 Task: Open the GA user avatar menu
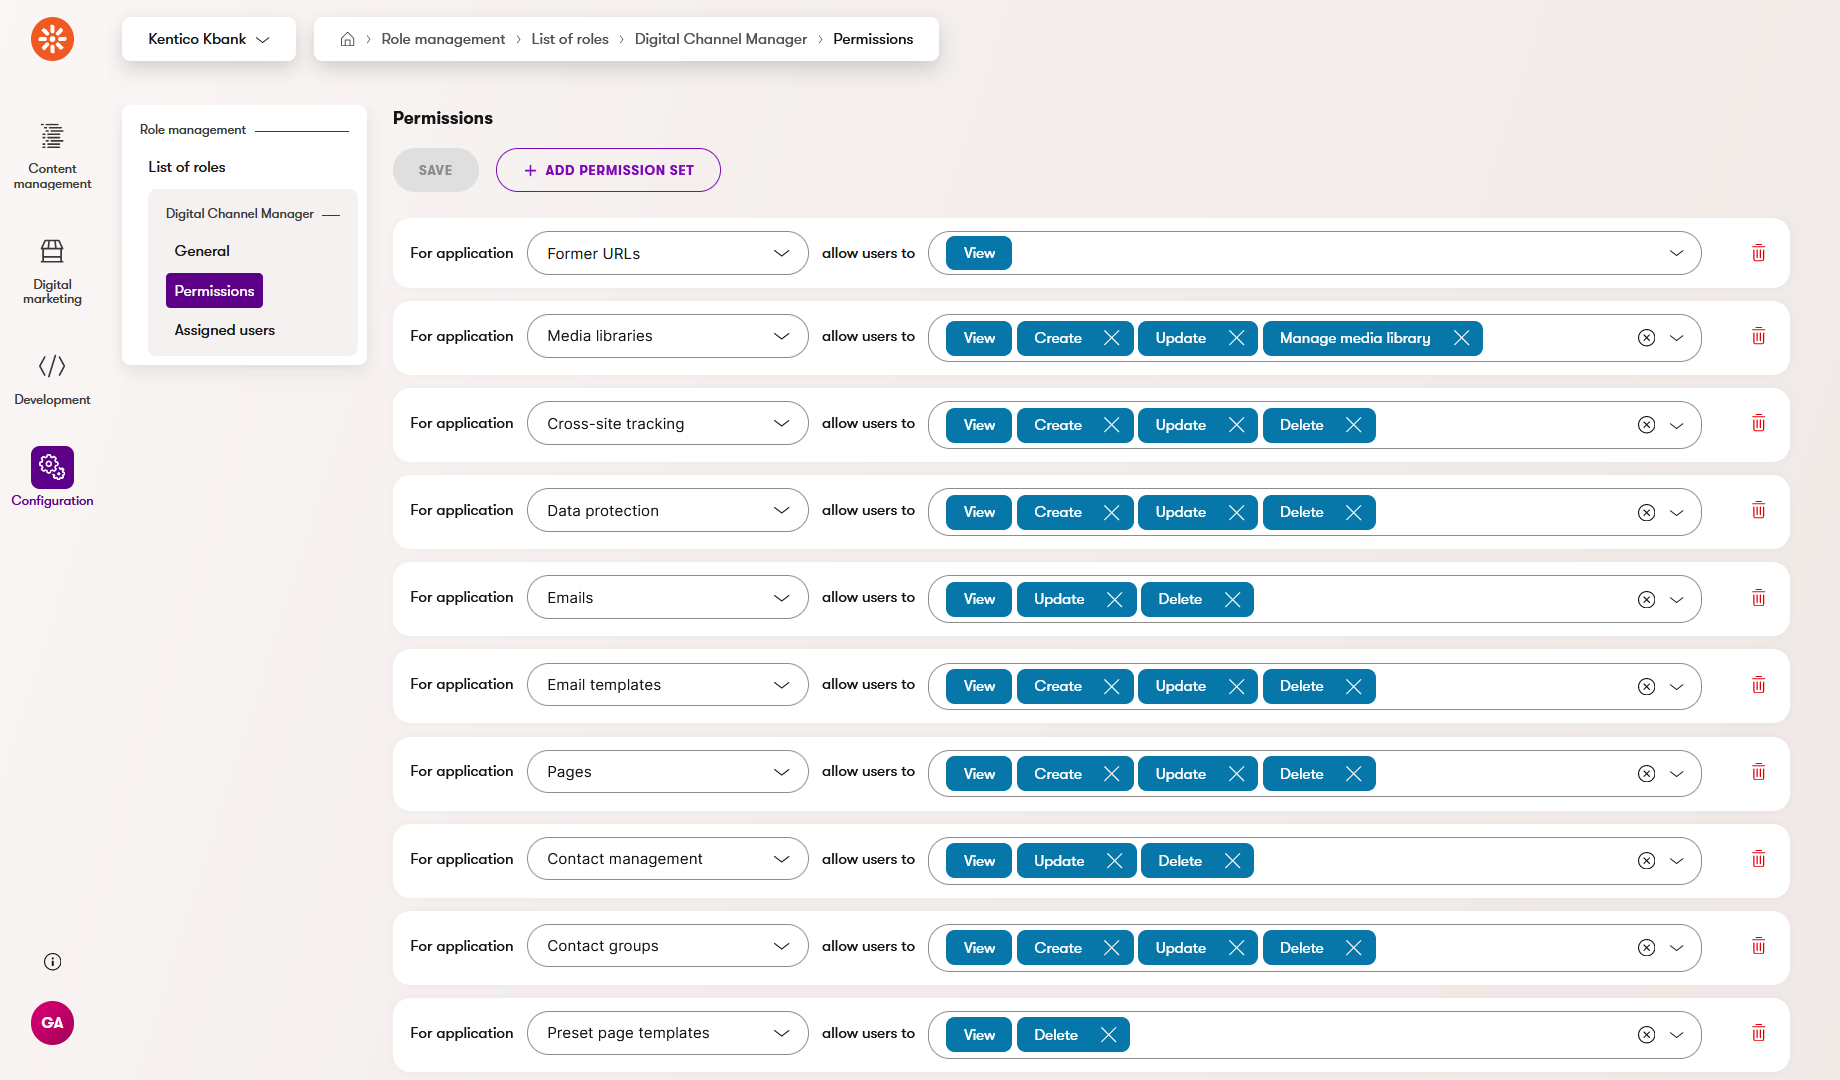pos(52,1023)
